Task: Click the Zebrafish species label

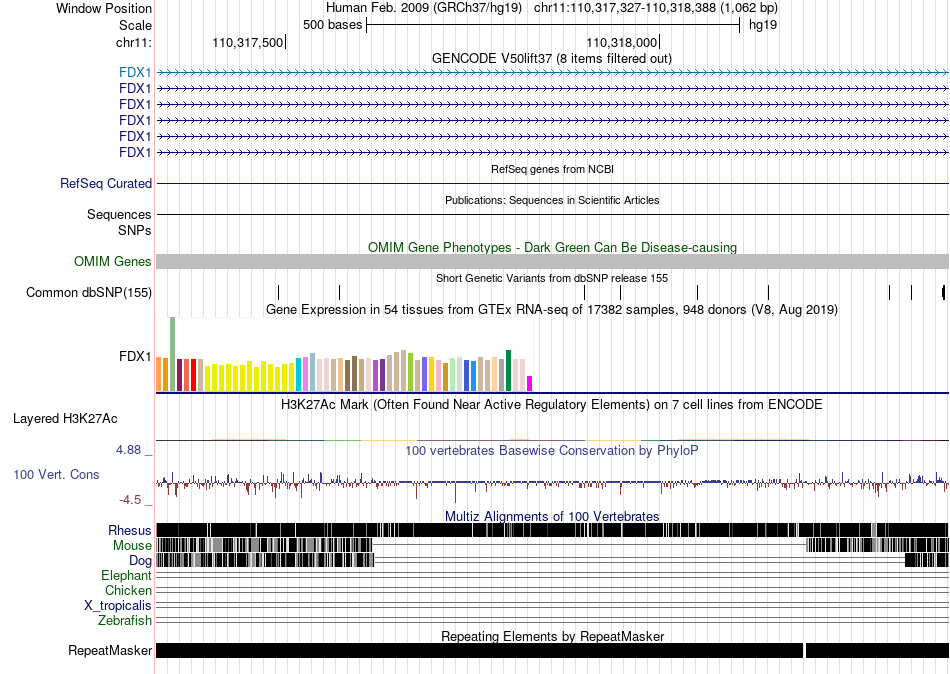Action: click(125, 621)
